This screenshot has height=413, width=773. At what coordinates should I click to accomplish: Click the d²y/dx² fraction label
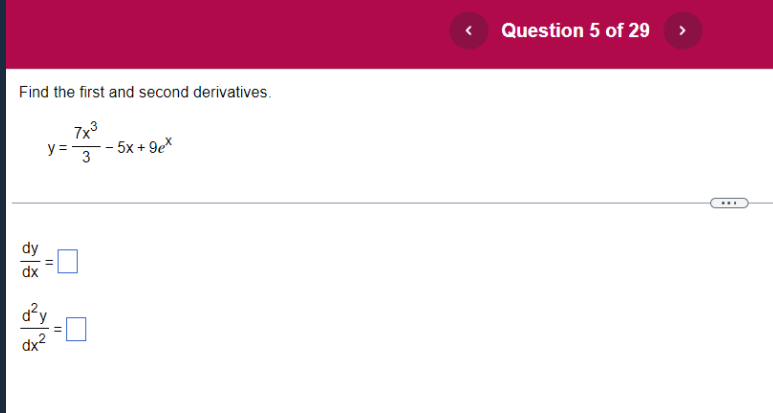pyautogui.click(x=35, y=328)
